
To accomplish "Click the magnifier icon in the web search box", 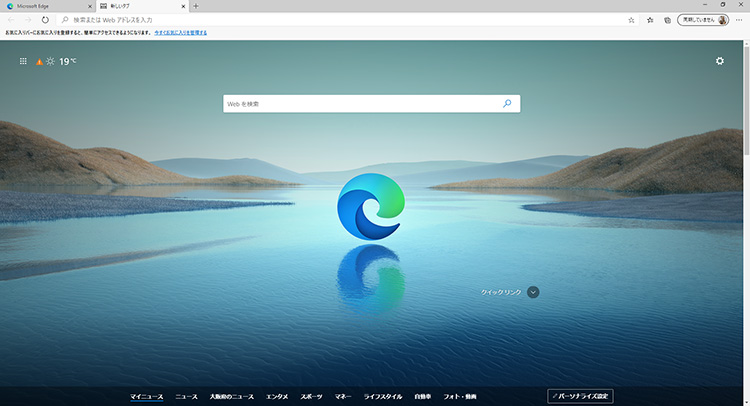I will tap(507, 103).
